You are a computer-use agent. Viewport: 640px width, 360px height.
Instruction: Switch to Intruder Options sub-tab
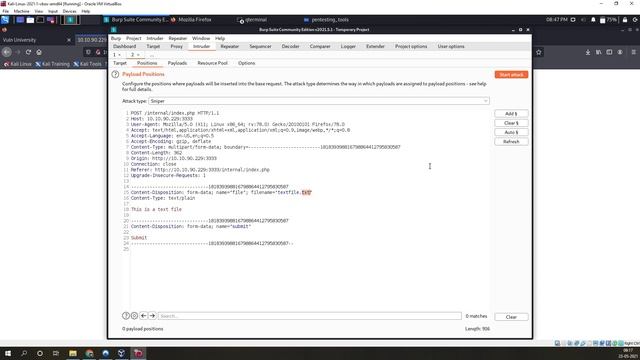pos(247,63)
